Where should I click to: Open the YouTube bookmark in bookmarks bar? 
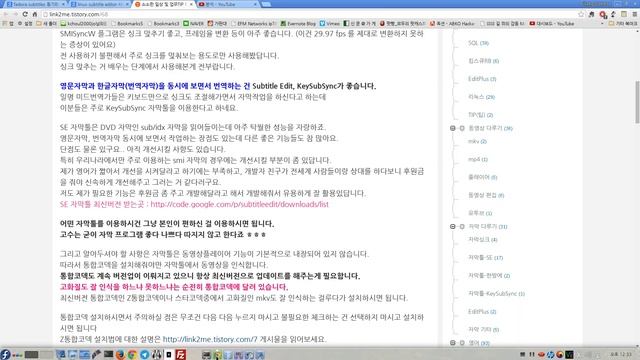[551, 24]
